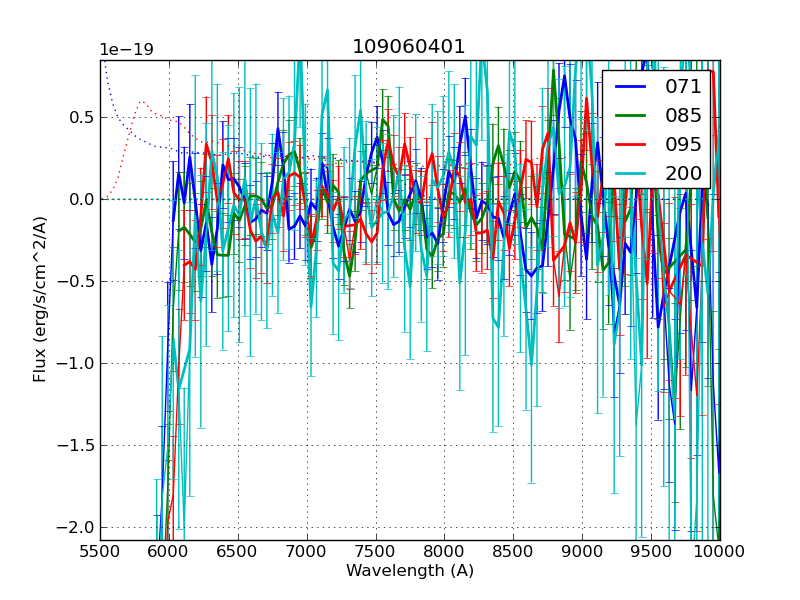Click the −2.0 y-axis tick label
This screenshot has height=600, width=800.
click(75, 527)
